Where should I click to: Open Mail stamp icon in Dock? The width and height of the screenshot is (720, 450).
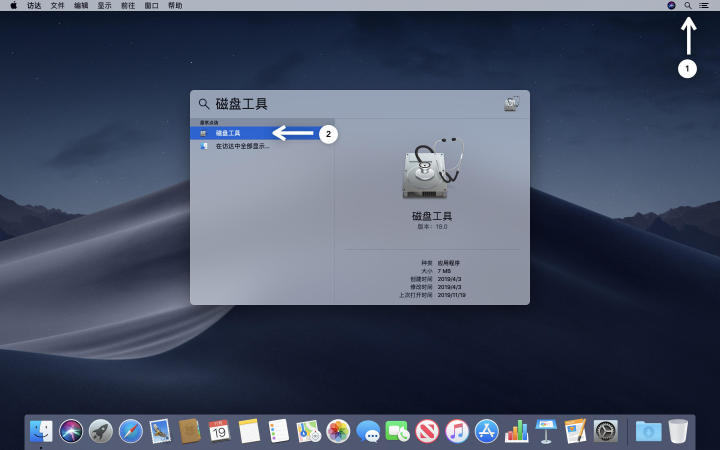160,432
